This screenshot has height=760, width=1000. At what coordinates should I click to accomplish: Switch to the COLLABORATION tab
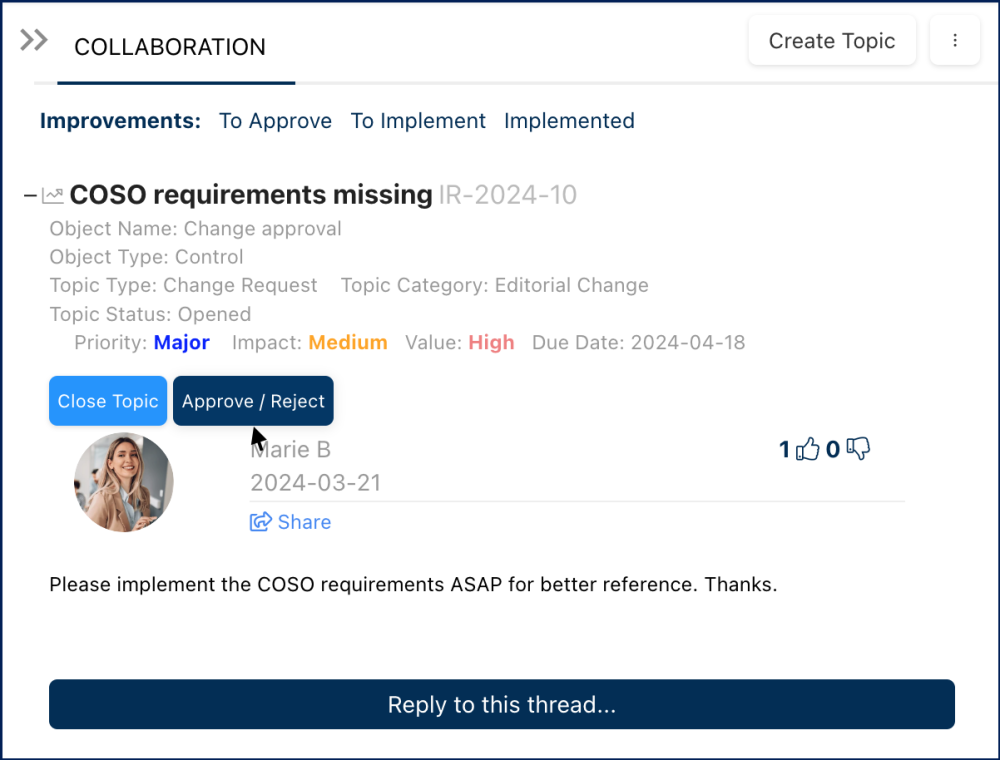click(x=170, y=47)
